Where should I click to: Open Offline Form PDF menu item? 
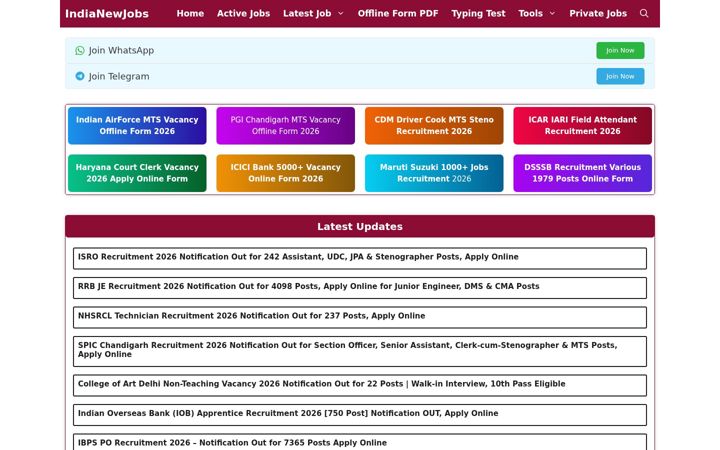point(398,13)
